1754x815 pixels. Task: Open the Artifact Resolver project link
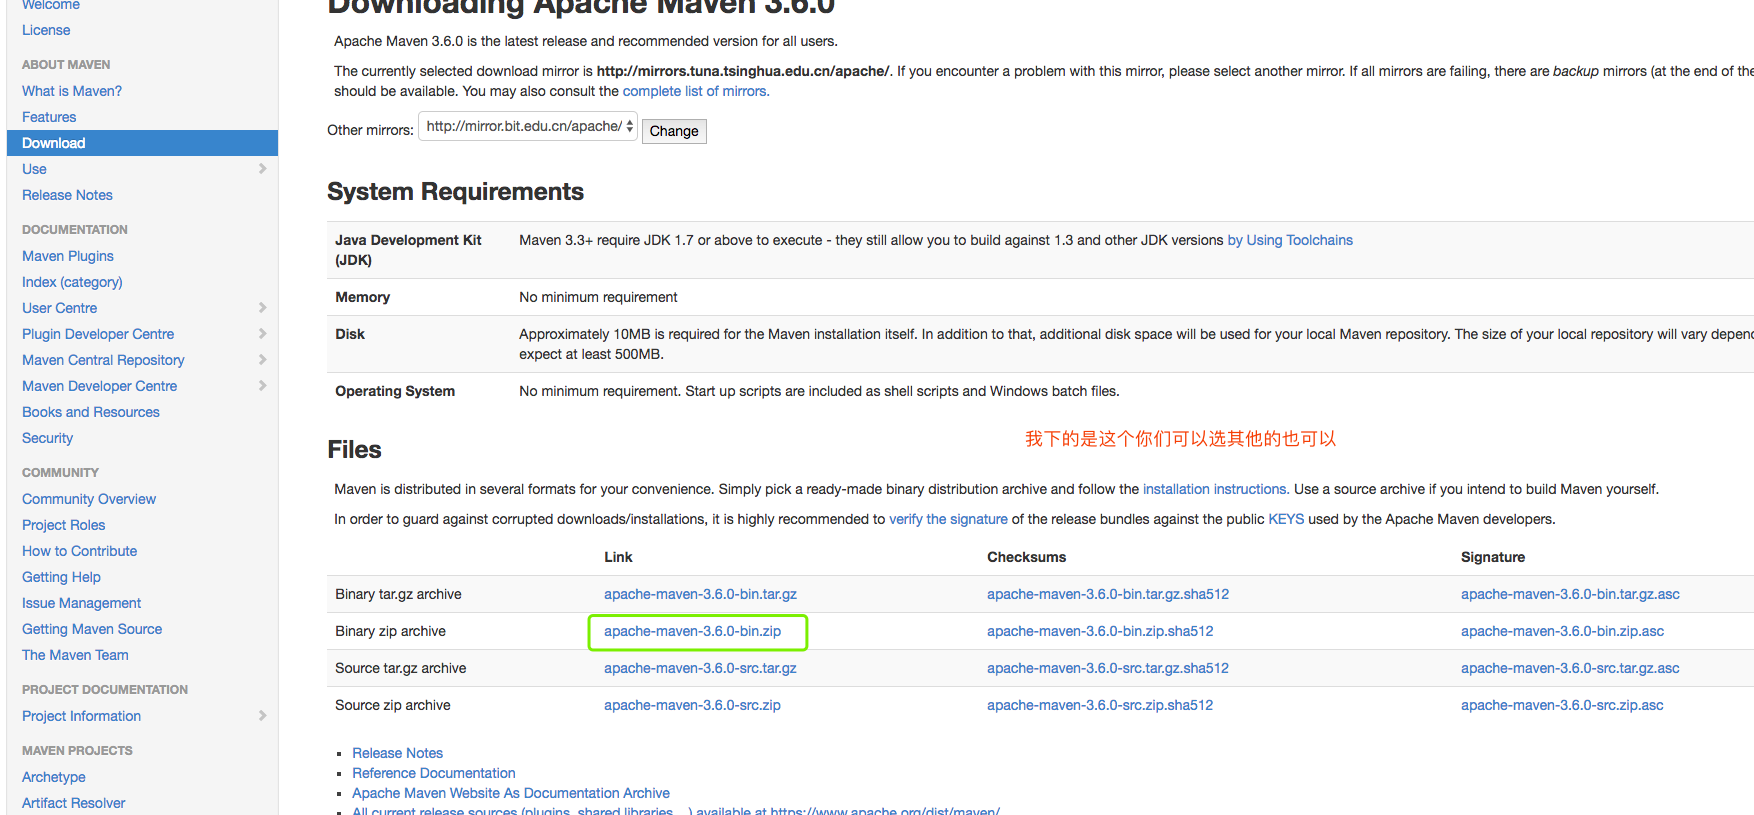tap(74, 803)
